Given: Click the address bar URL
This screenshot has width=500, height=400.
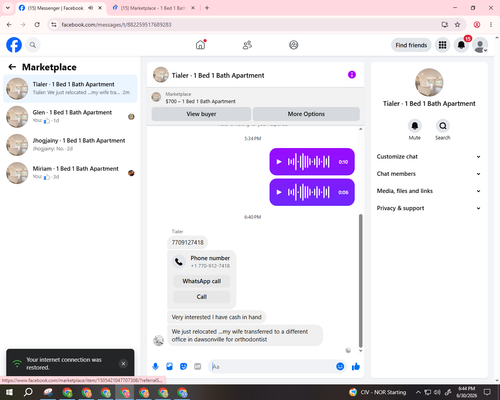Looking at the screenshot, I should click(x=116, y=25).
